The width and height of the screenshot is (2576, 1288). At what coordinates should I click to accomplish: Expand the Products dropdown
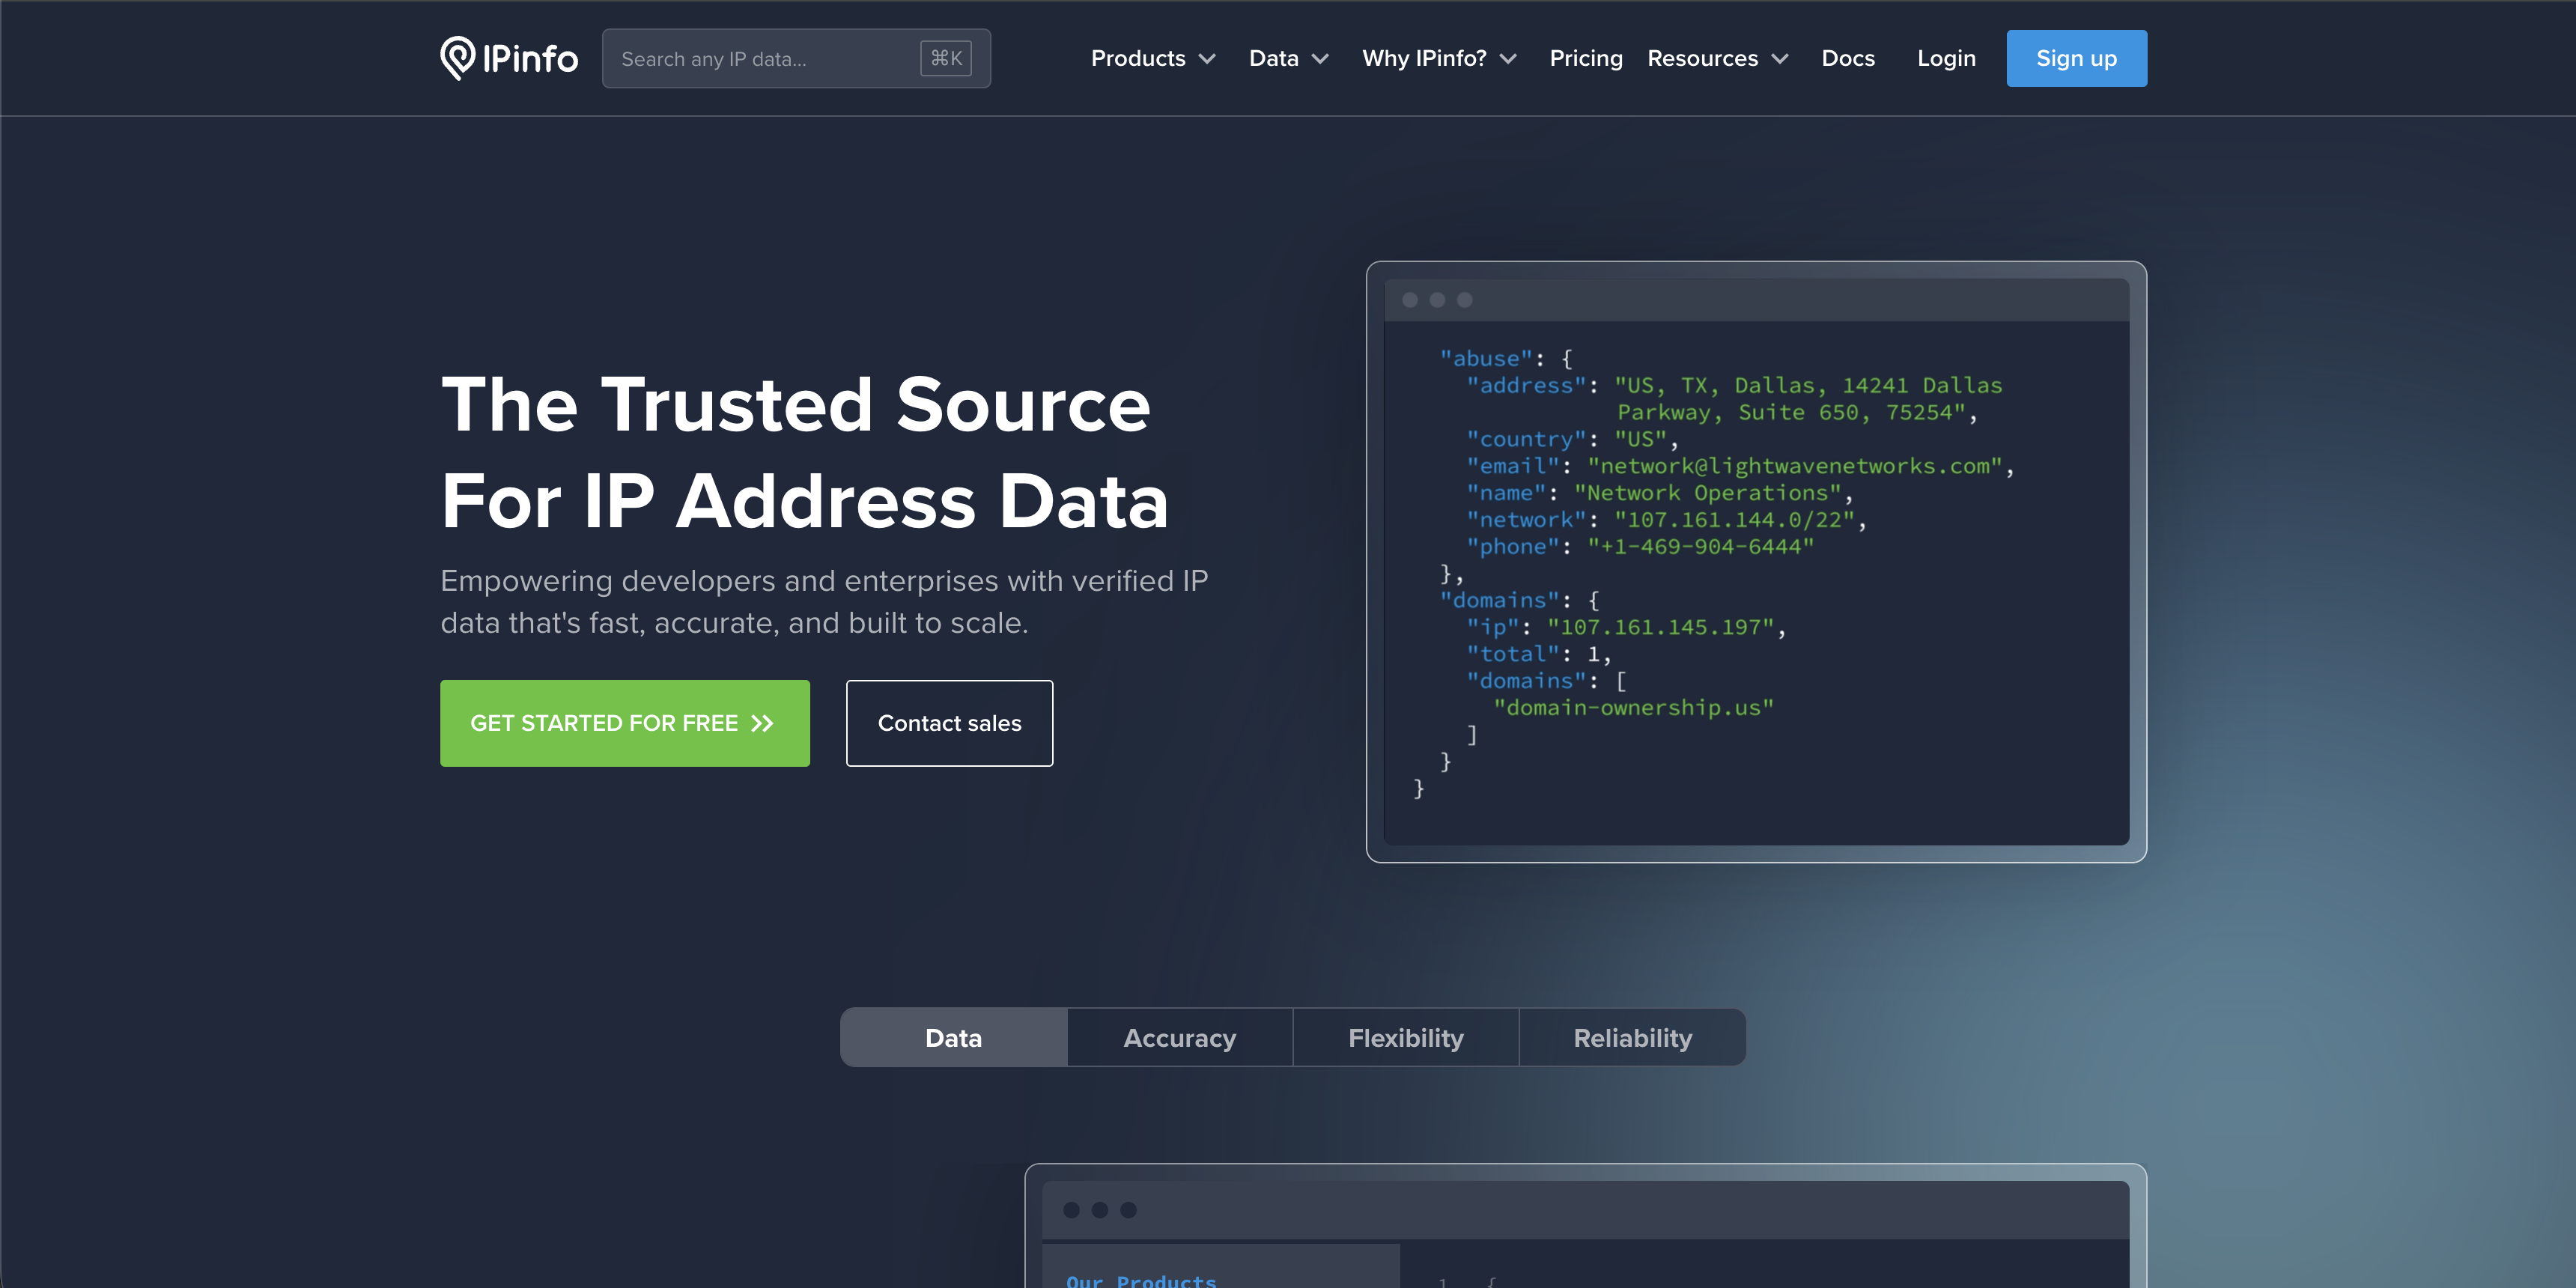click(x=1153, y=58)
